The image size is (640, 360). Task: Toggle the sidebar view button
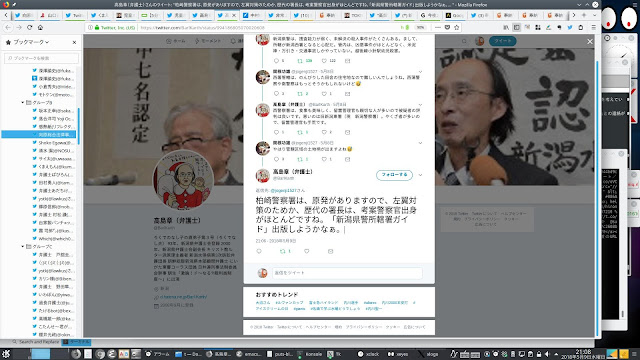pos(516,27)
